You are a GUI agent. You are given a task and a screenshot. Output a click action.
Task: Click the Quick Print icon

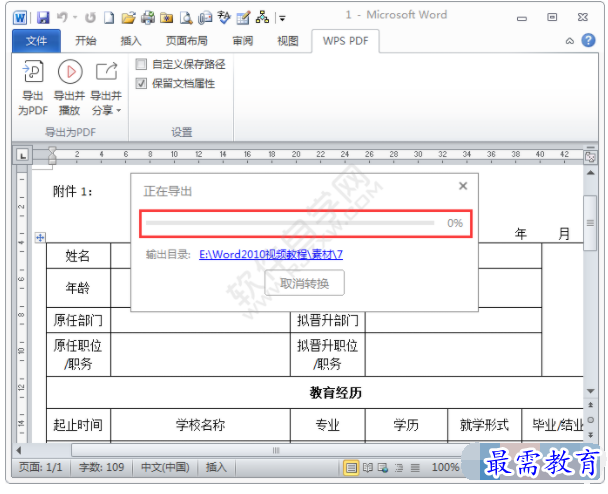point(148,17)
